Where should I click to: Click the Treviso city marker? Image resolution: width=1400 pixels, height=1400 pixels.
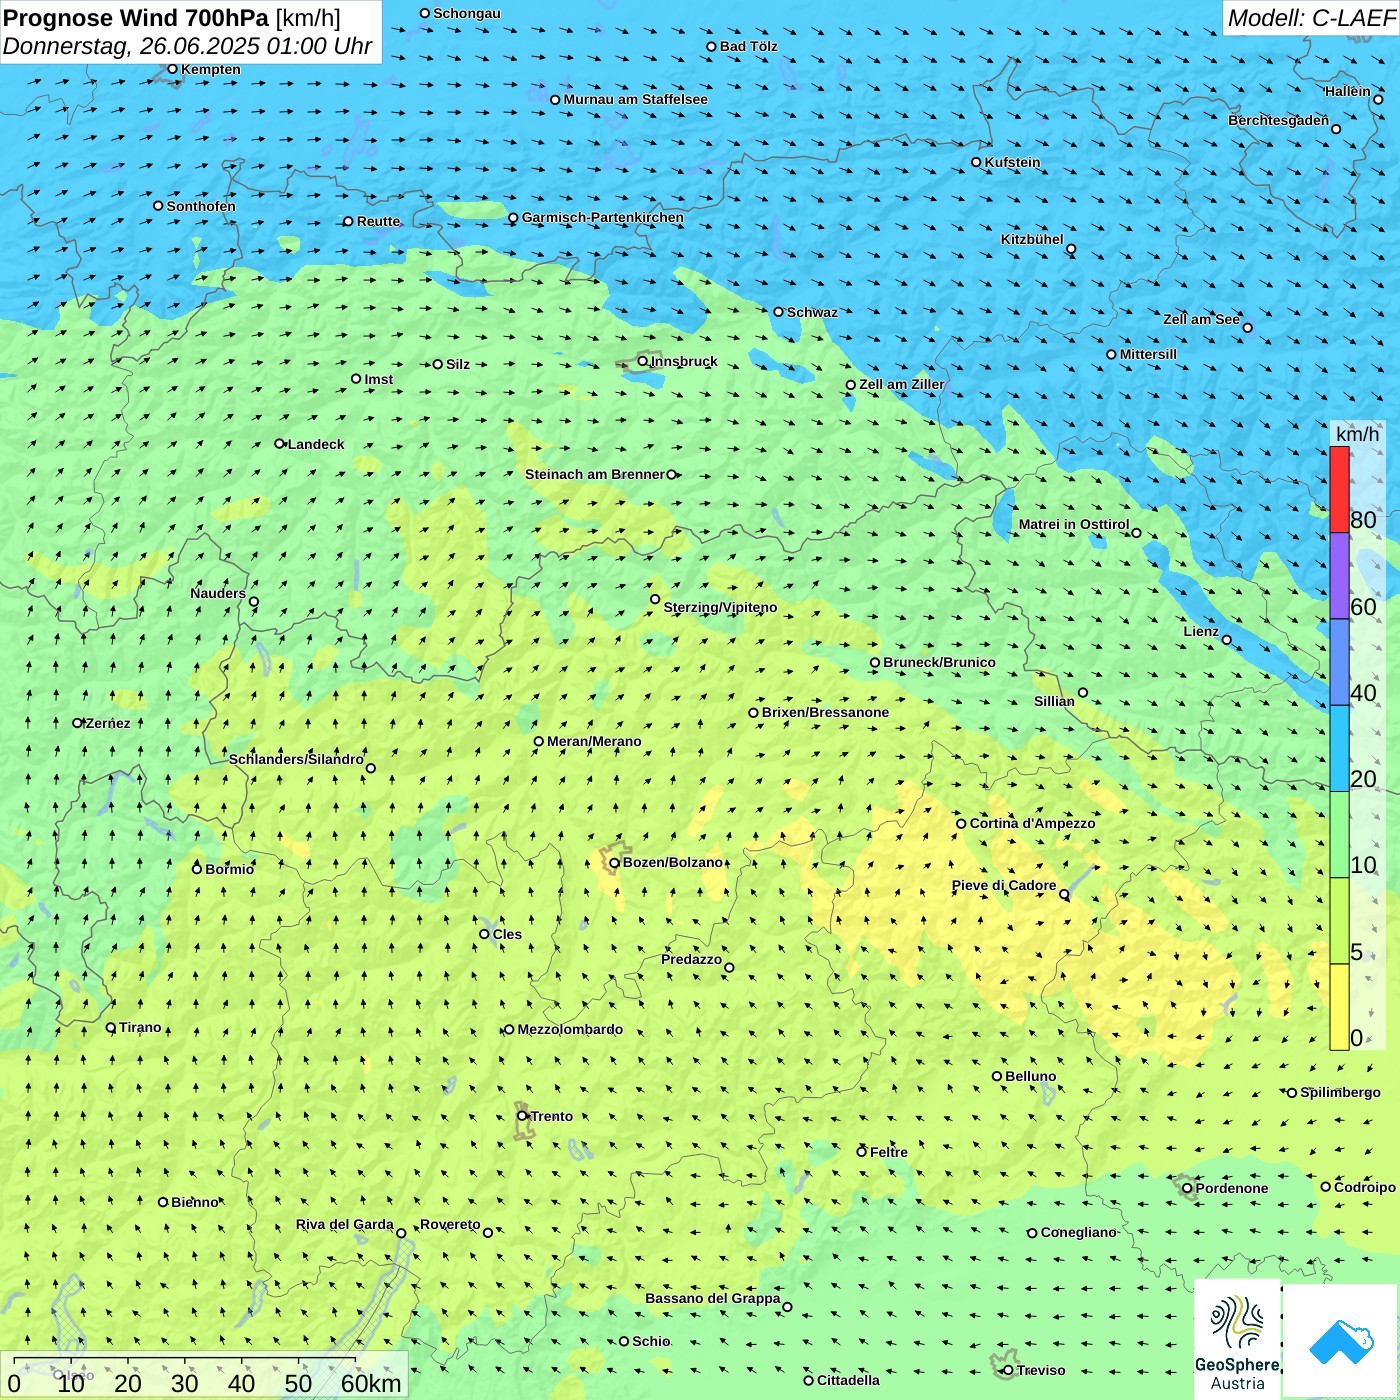[x=1008, y=1370]
